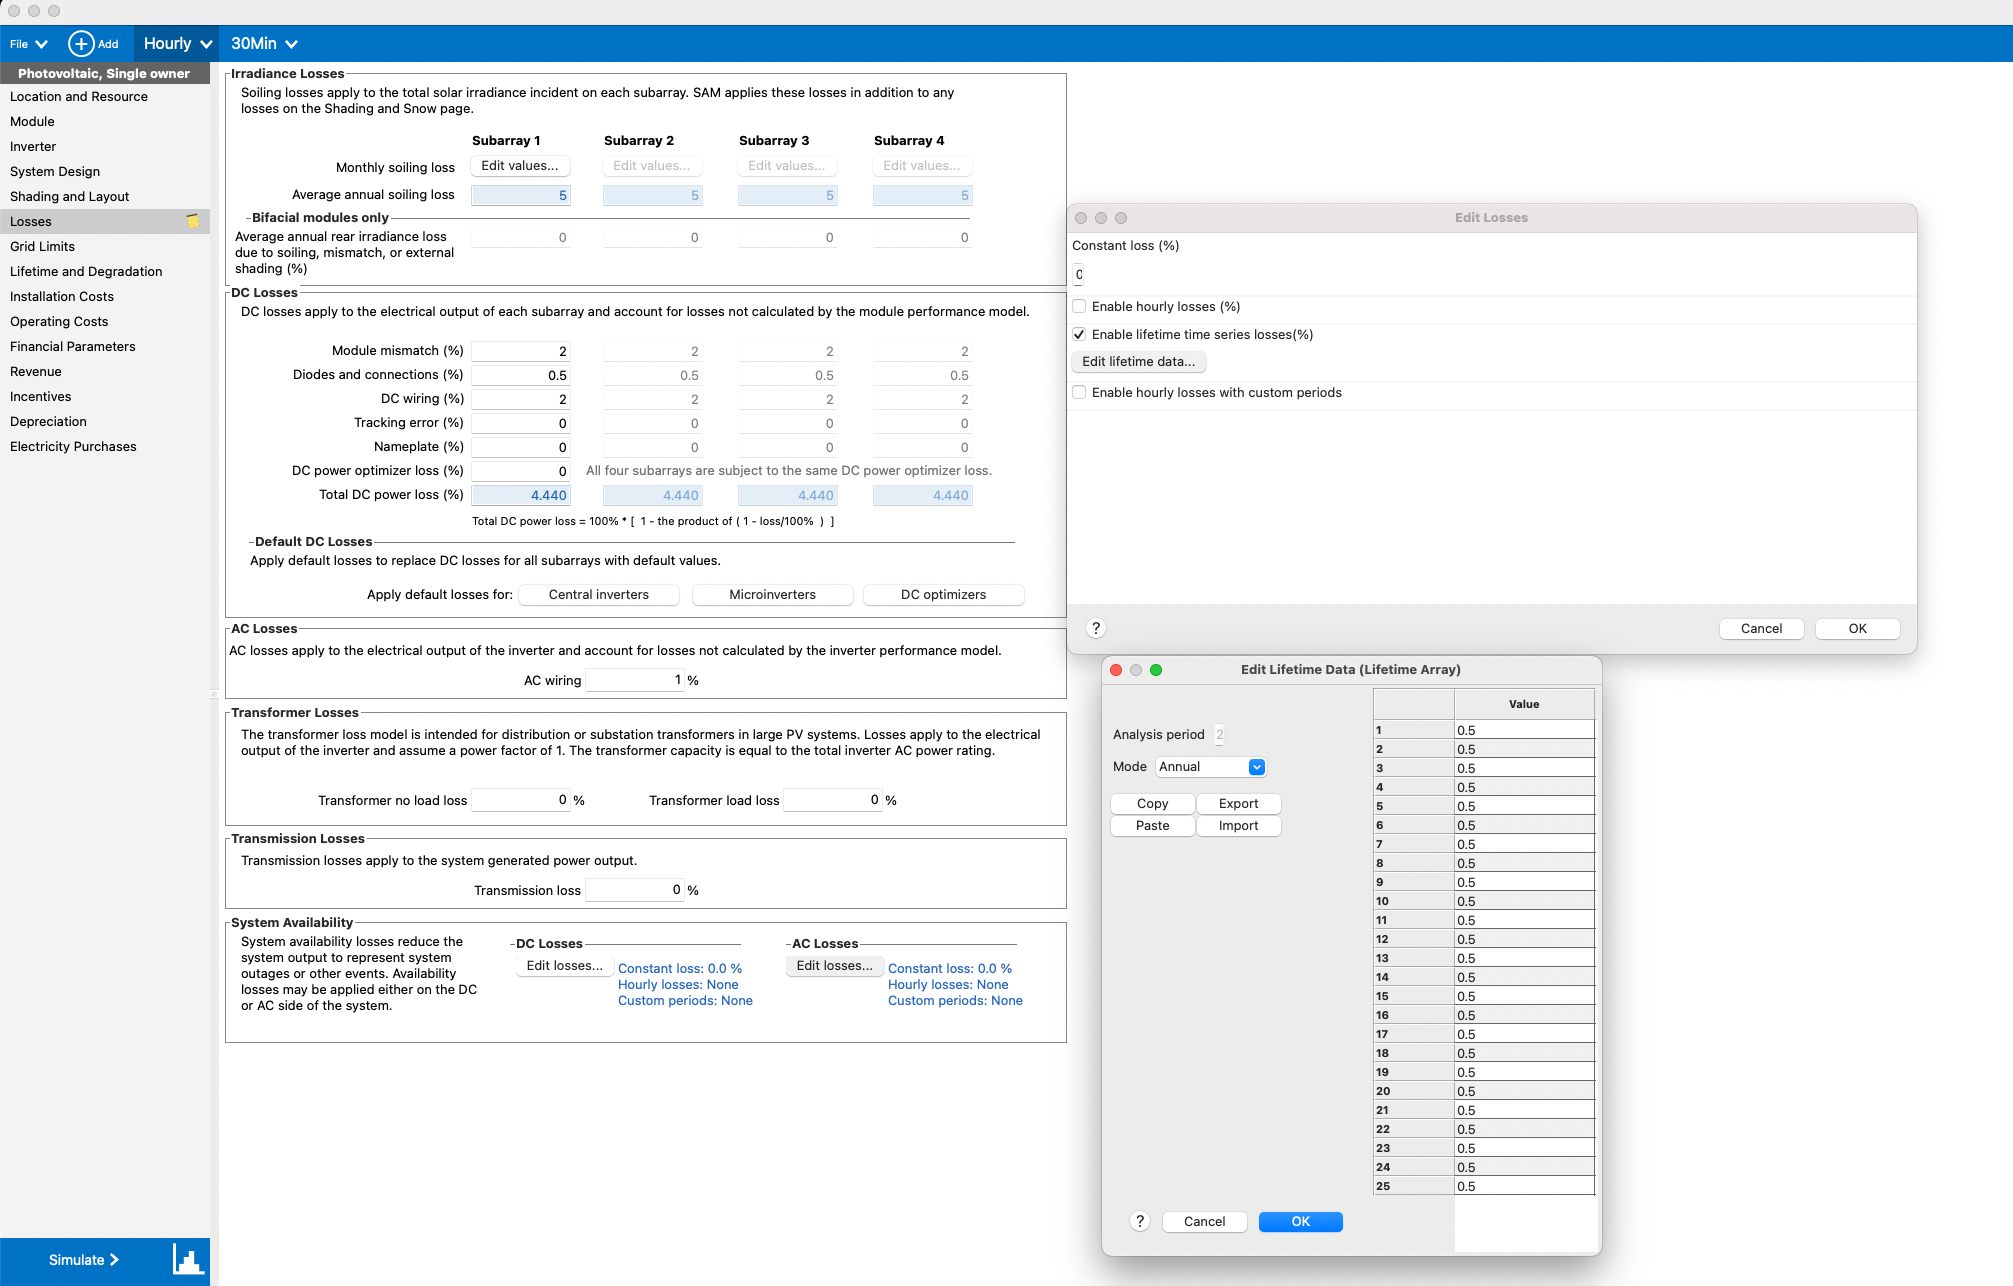This screenshot has height=1286, width=2013.
Task: Click the Add plus circle icon
Action: click(81, 44)
